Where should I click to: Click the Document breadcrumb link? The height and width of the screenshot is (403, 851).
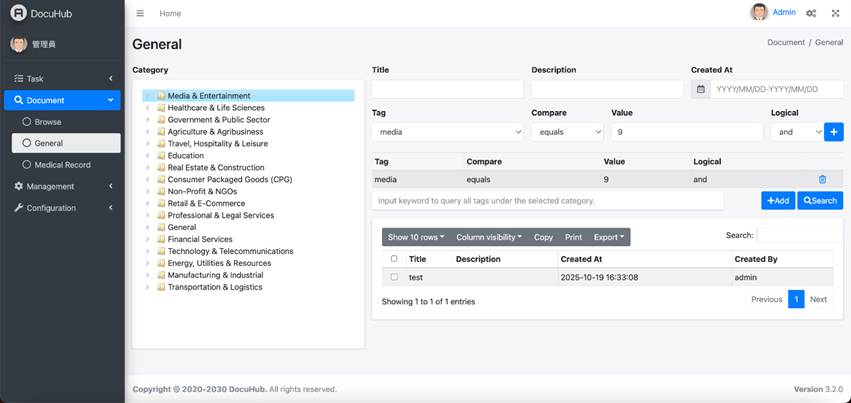(x=786, y=42)
